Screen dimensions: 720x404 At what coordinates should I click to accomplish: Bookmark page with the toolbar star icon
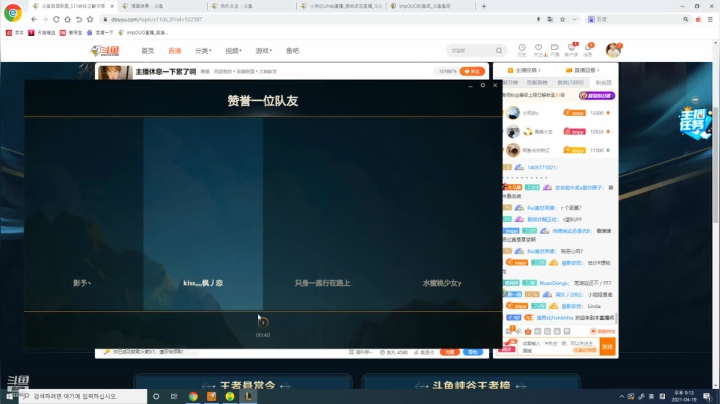point(90,19)
